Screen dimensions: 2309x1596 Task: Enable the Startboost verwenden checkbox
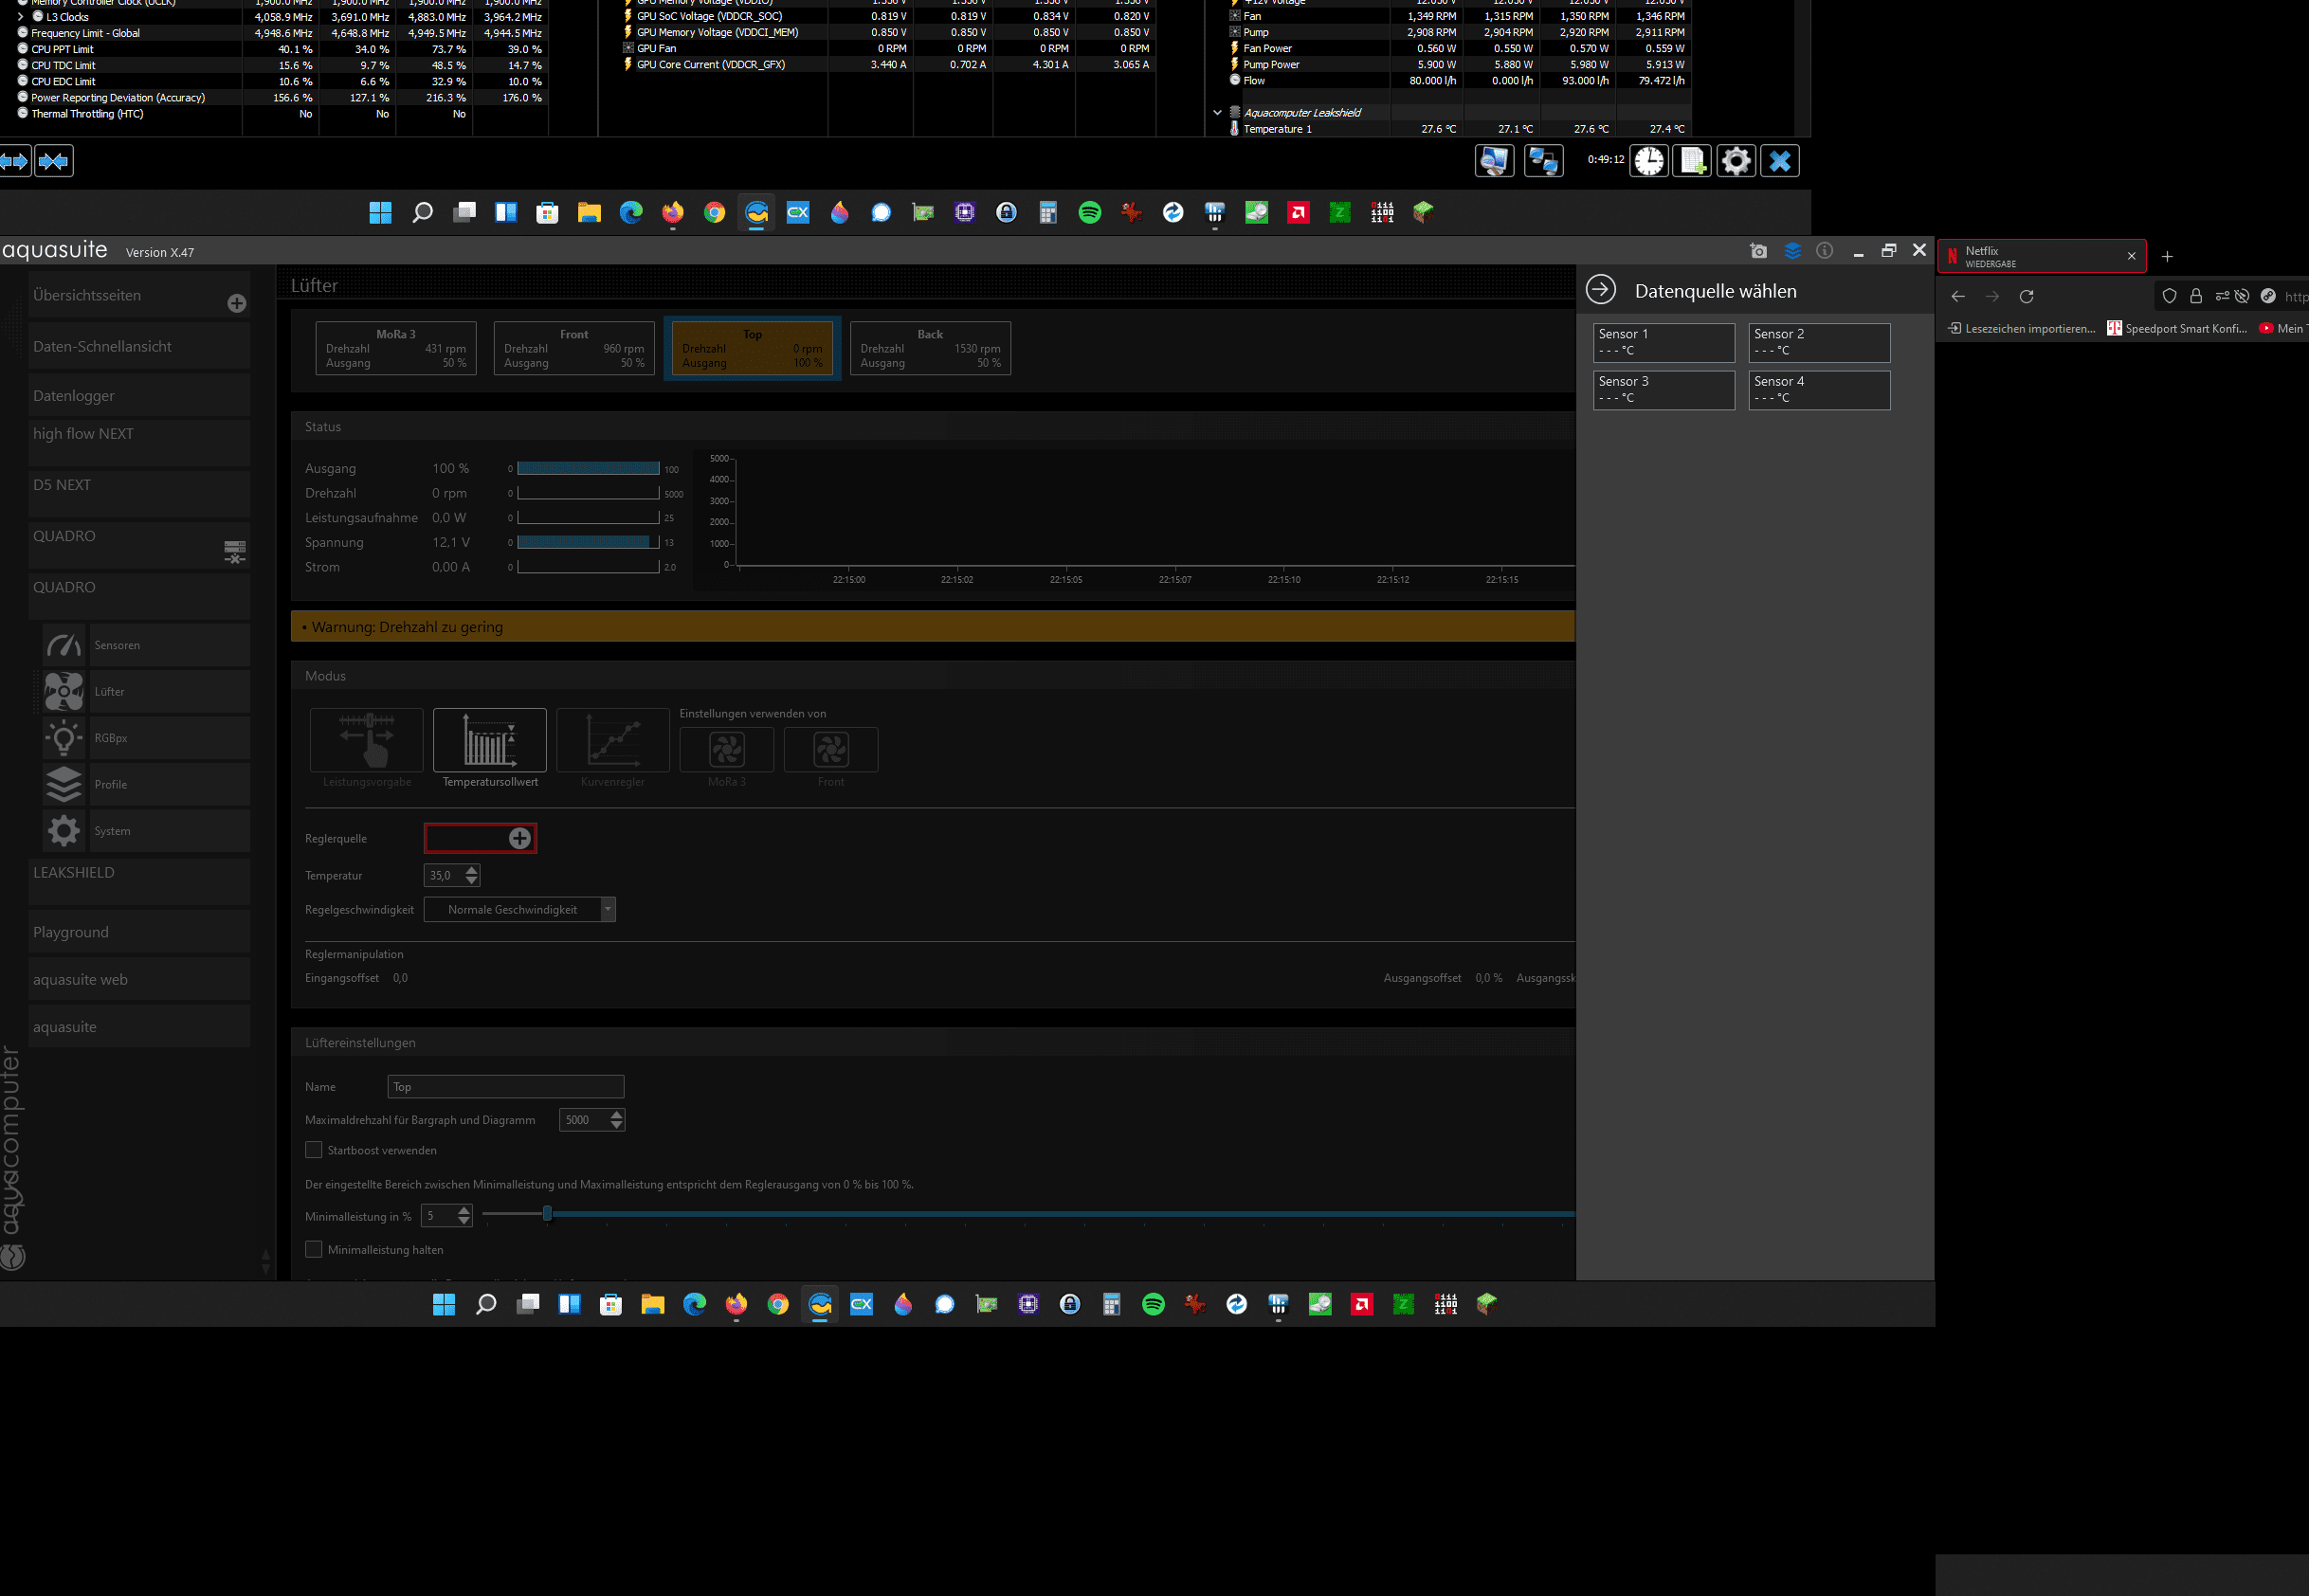[x=314, y=1150]
